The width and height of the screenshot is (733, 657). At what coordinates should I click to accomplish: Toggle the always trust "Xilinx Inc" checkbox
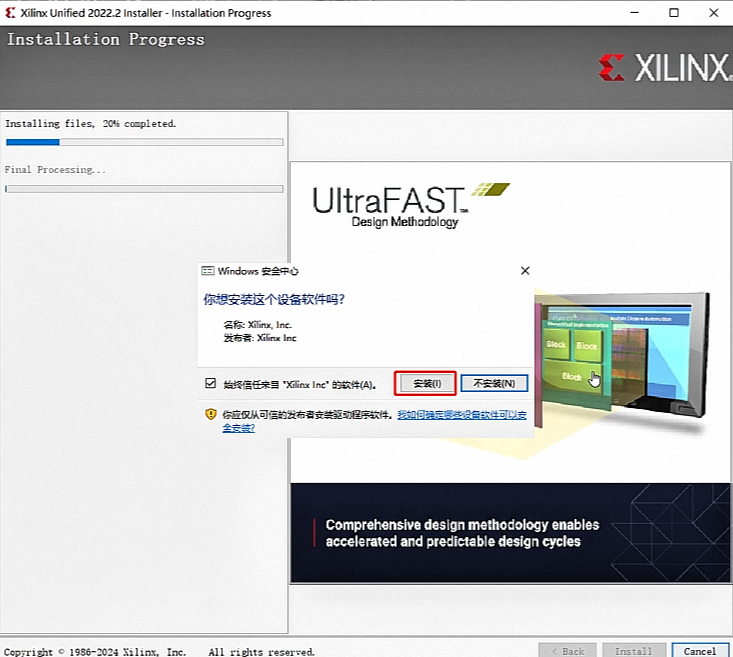[210, 383]
